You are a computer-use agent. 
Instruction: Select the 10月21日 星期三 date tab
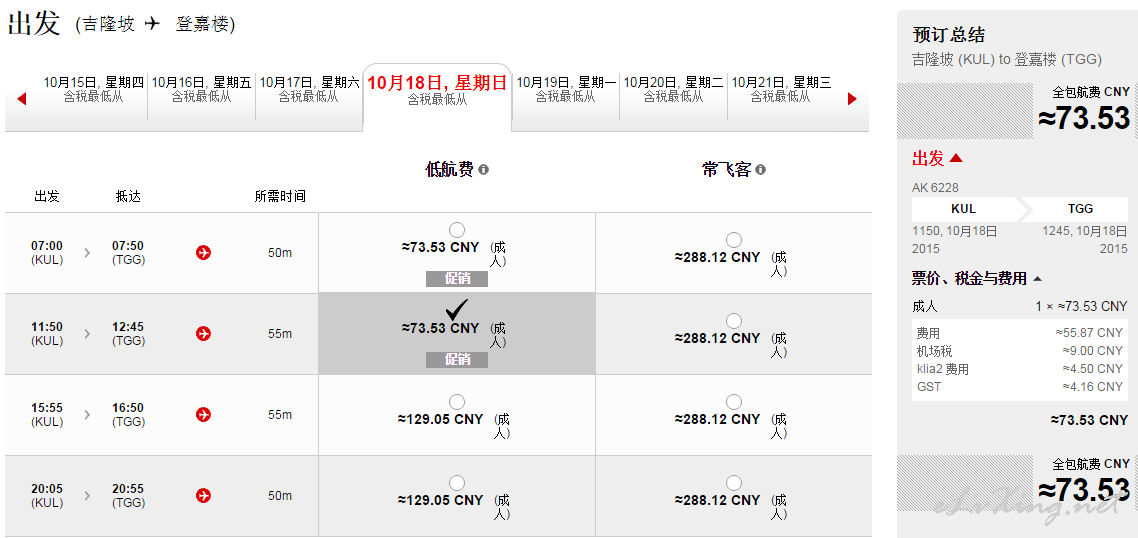781,89
